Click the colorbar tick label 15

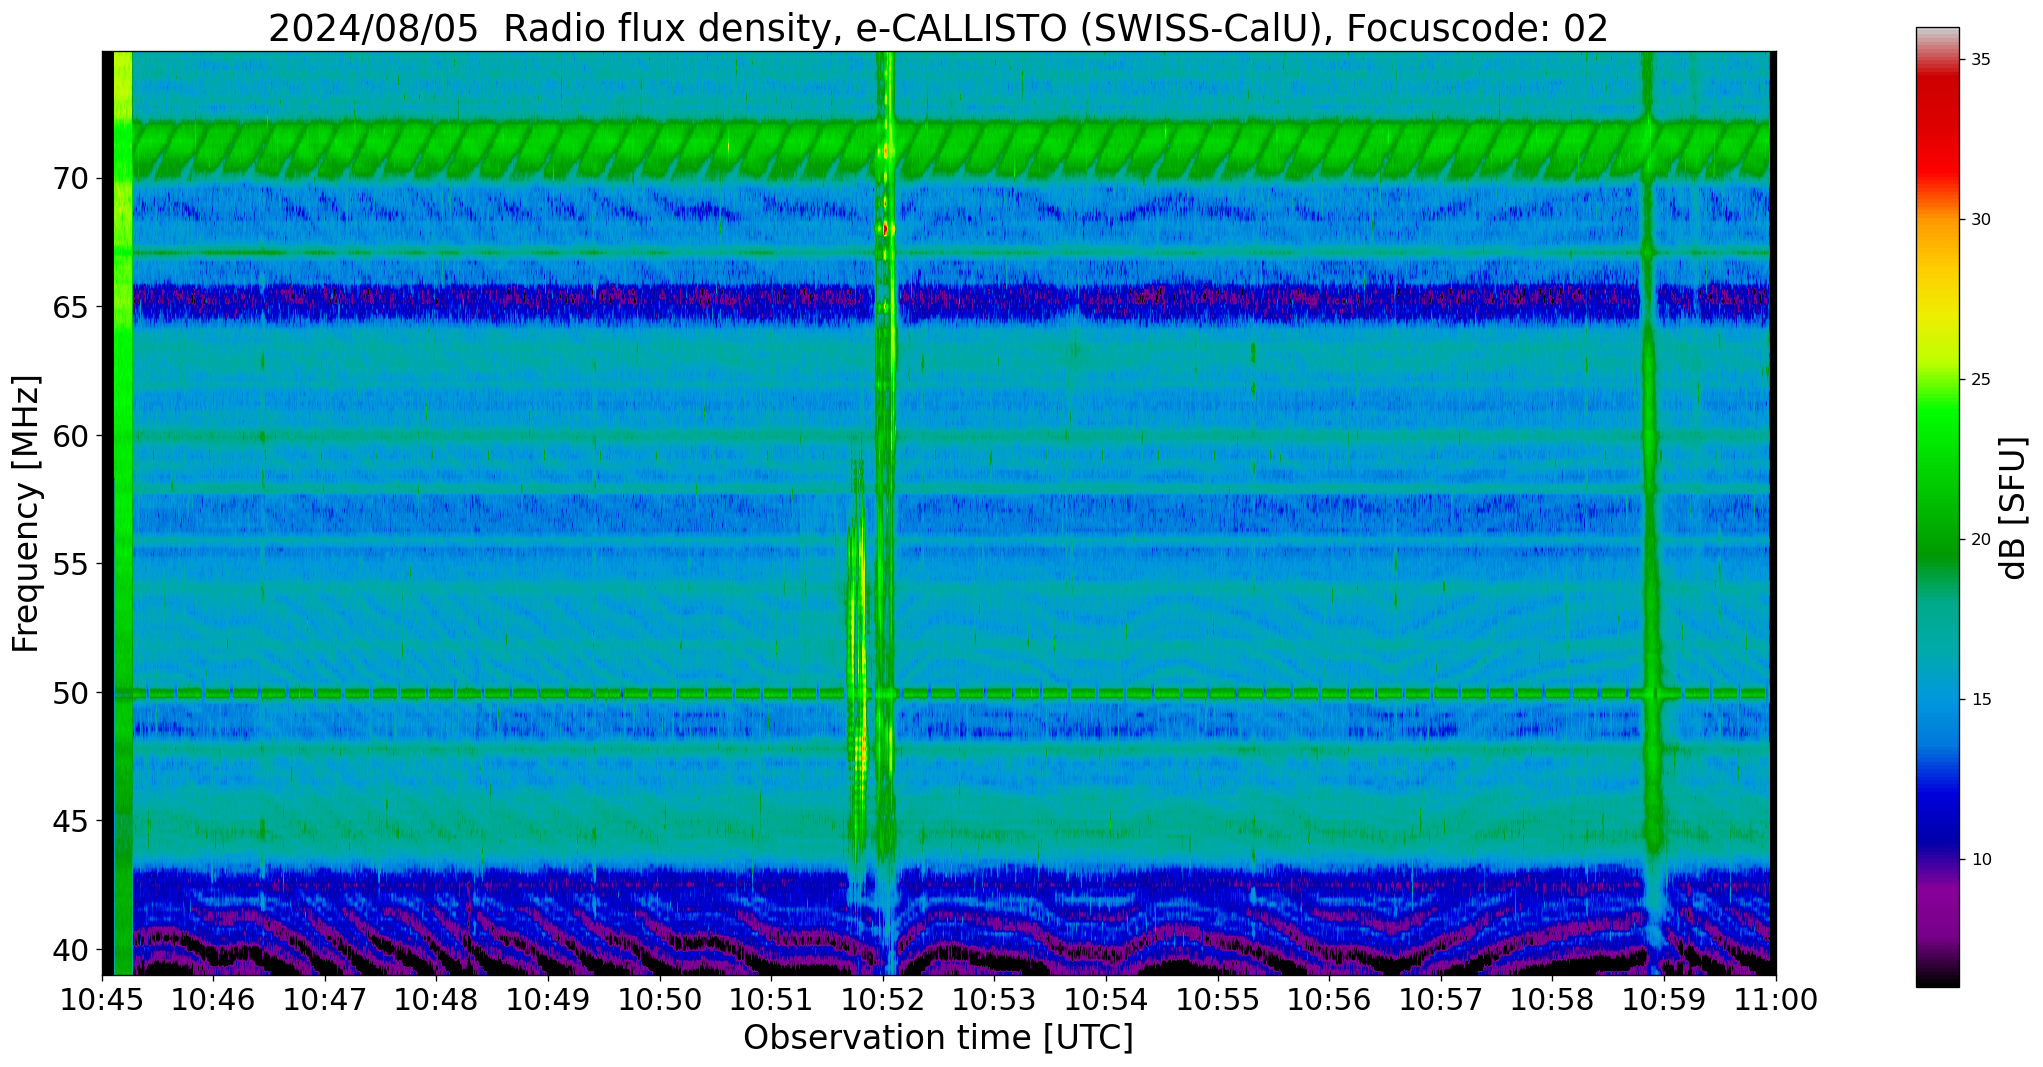coord(1981,700)
